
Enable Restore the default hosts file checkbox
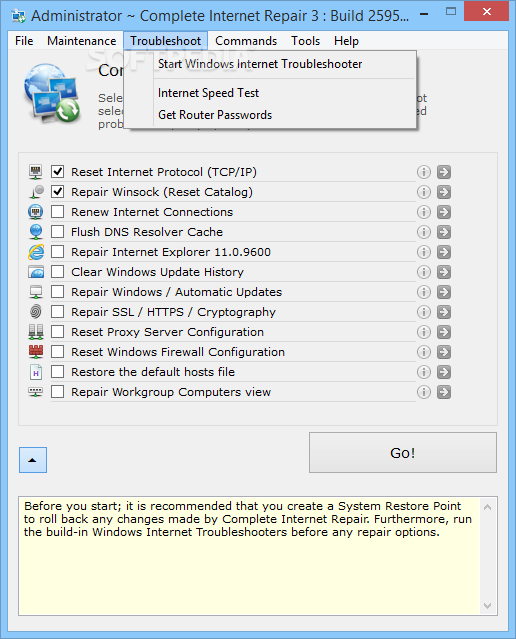coord(57,371)
